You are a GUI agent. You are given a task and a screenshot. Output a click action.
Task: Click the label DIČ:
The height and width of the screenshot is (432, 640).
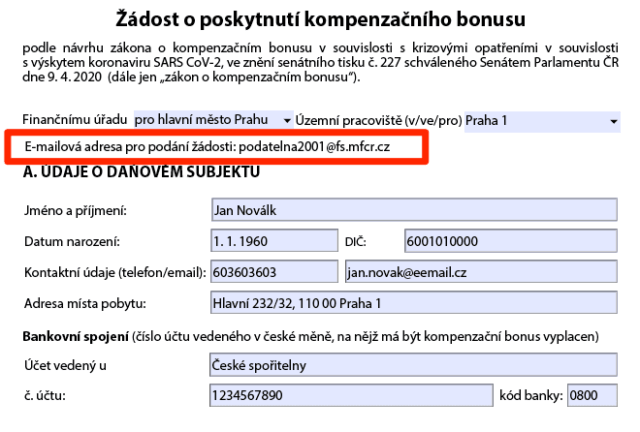click(356, 242)
